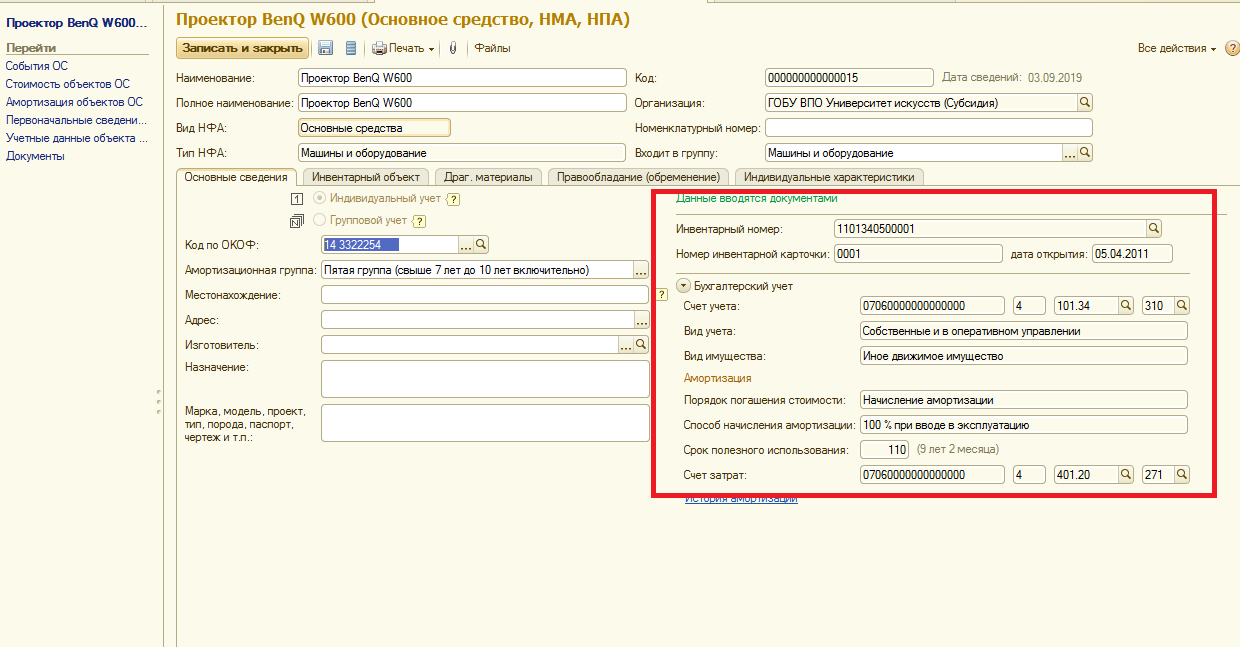Click magnifier next to account 401.20
This screenshot has width=1240, height=647.
[x=1126, y=475]
